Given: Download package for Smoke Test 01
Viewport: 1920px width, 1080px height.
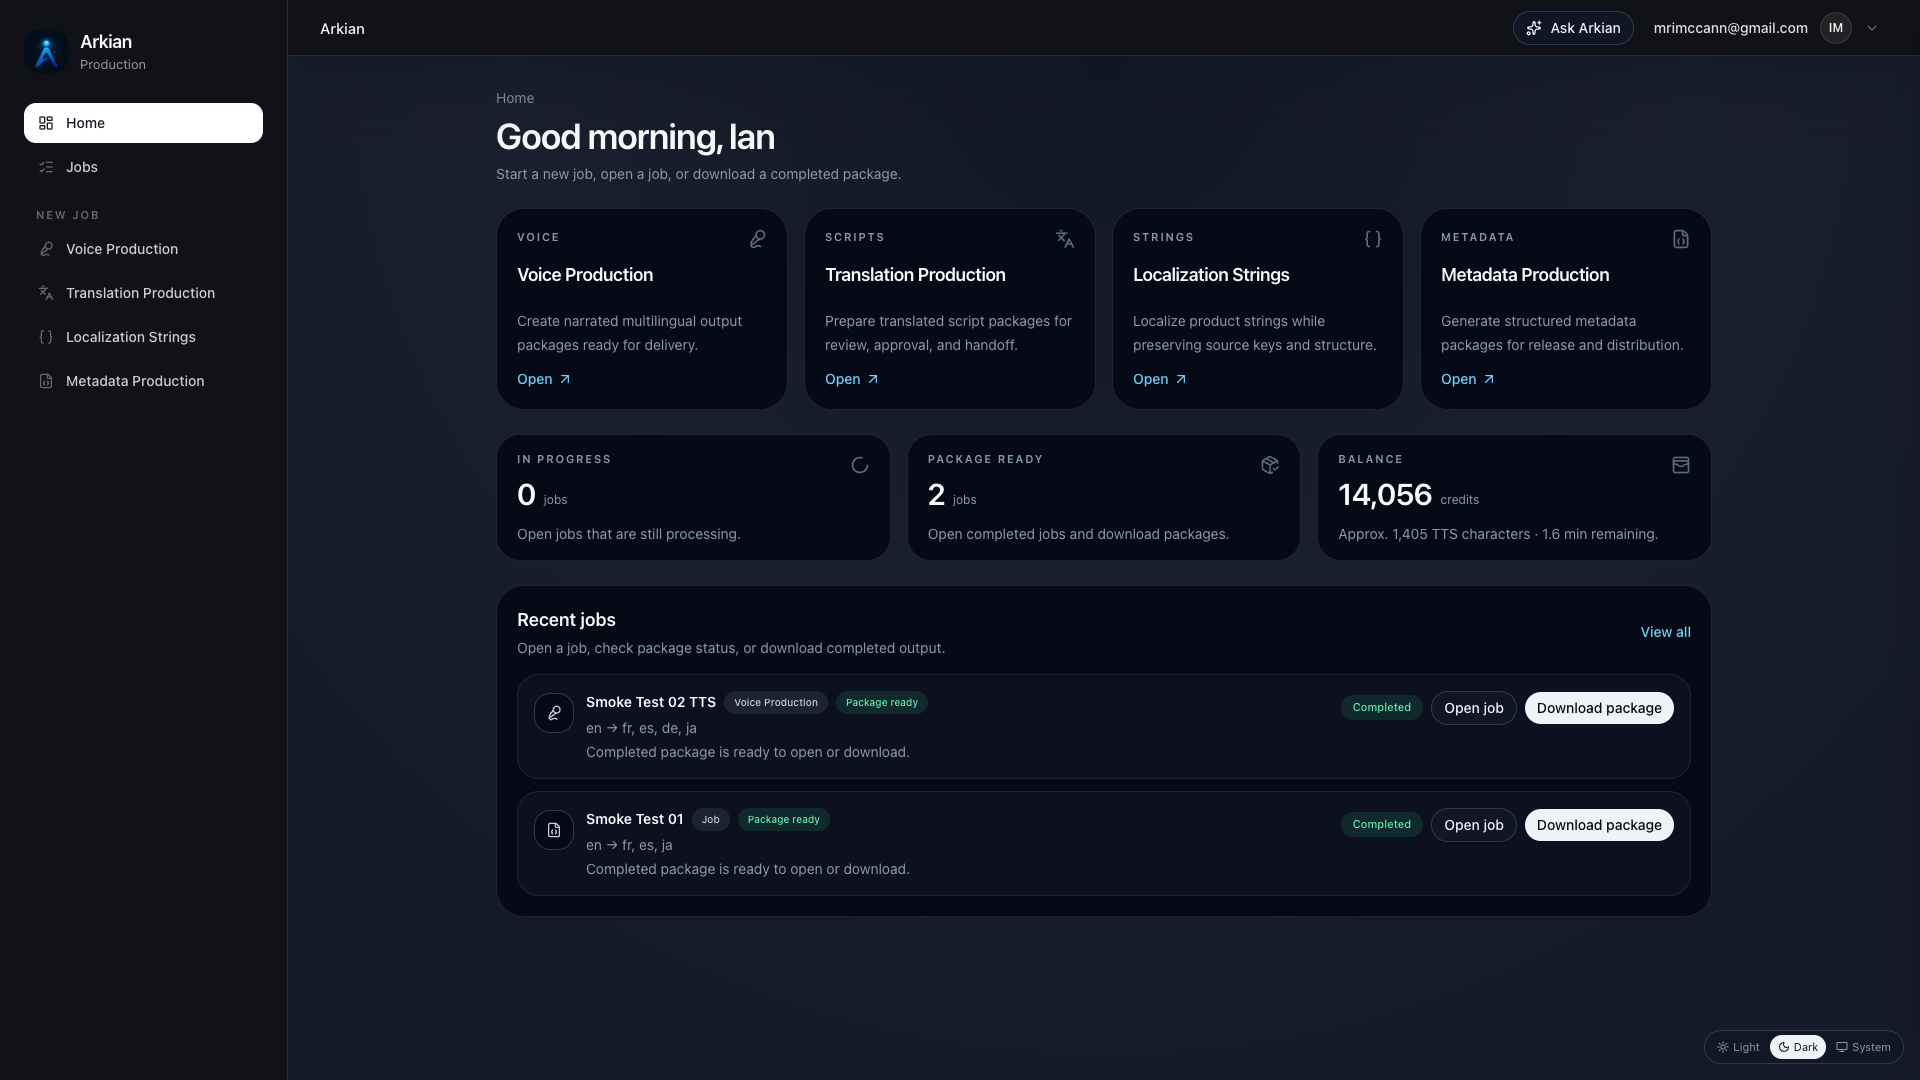Looking at the screenshot, I should tap(1598, 825).
